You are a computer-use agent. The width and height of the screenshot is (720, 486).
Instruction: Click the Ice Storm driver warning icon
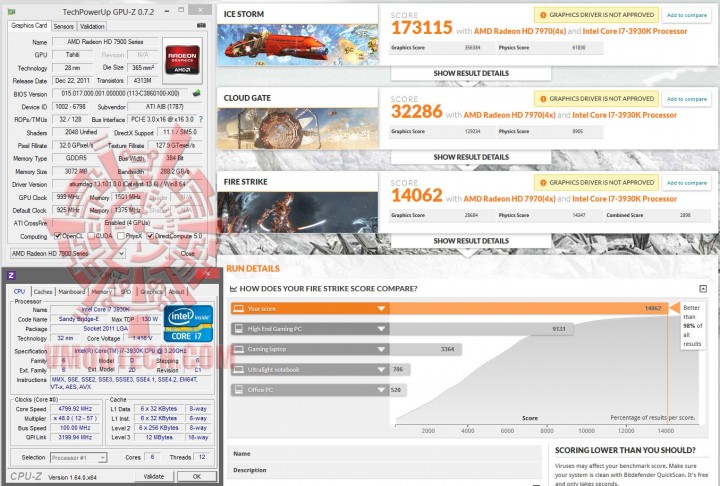coord(543,15)
